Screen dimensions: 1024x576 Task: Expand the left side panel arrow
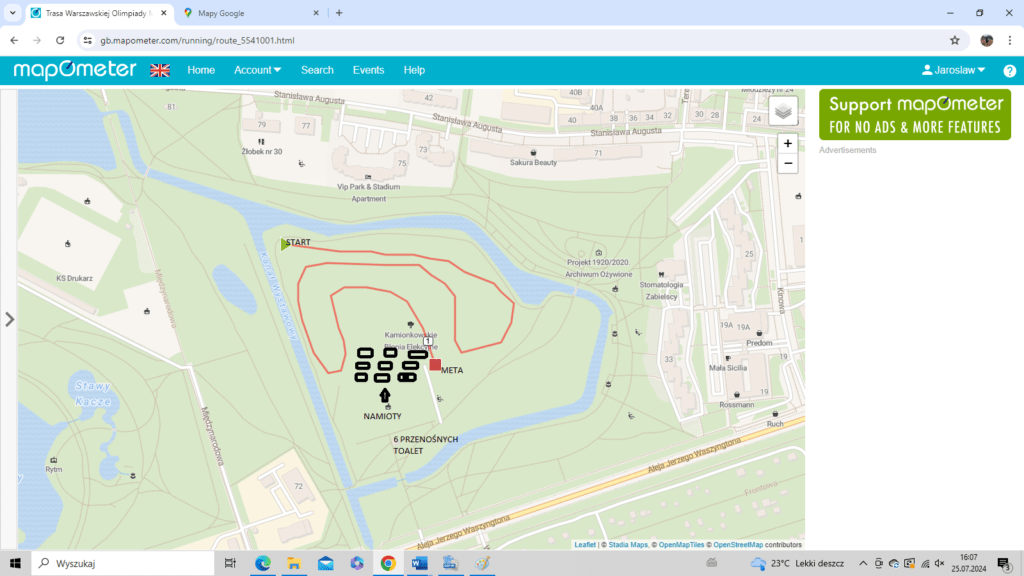point(10,319)
